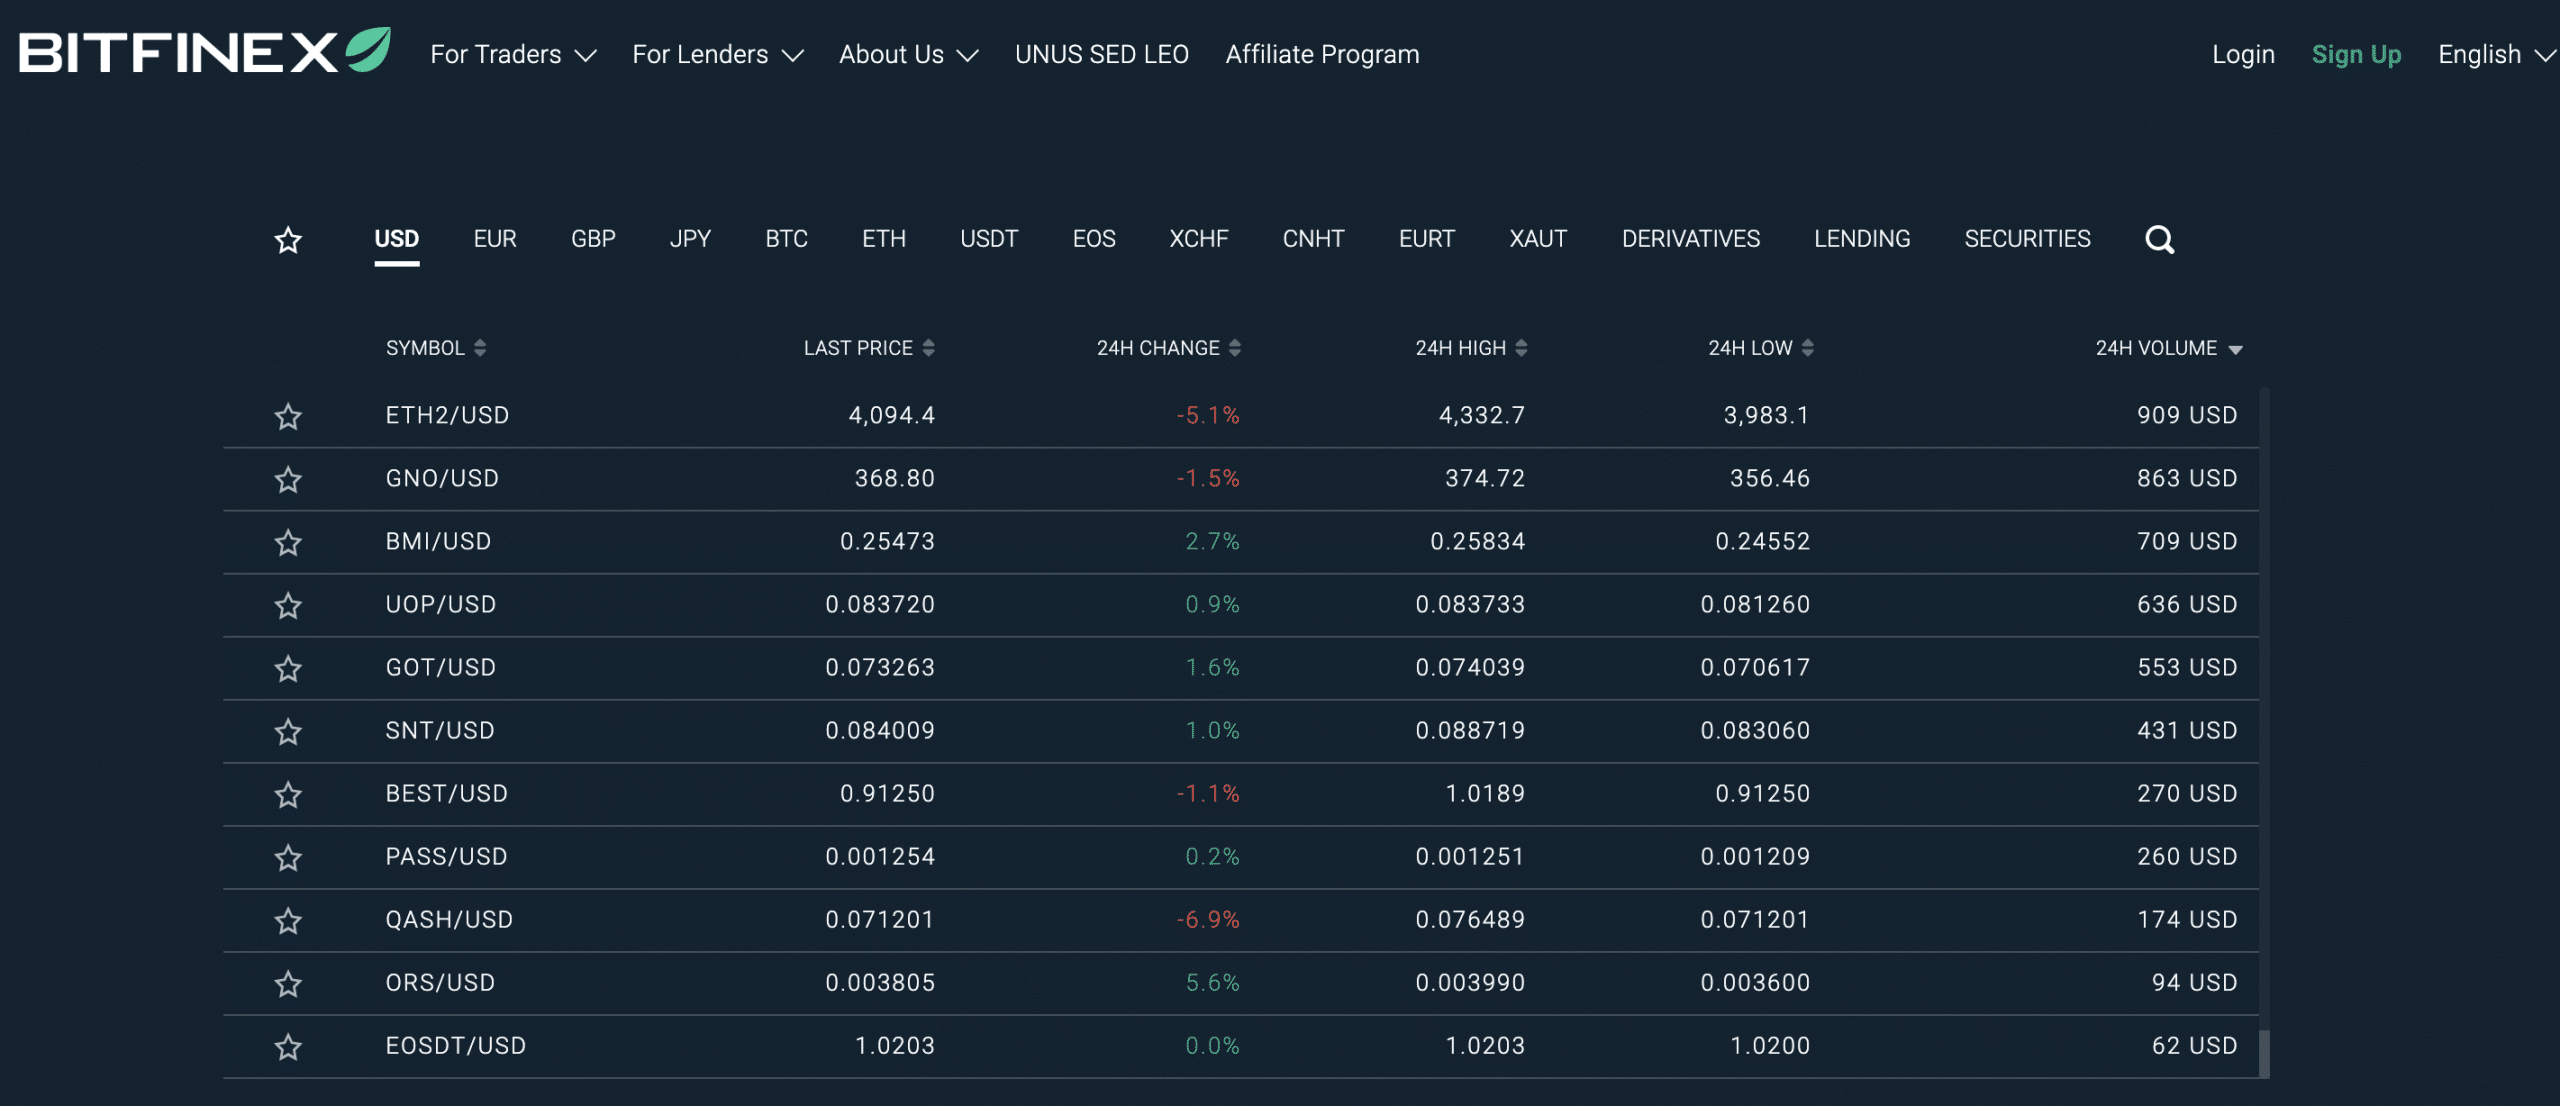Open the LENDING tab
2560x1106 pixels.
1862,239
